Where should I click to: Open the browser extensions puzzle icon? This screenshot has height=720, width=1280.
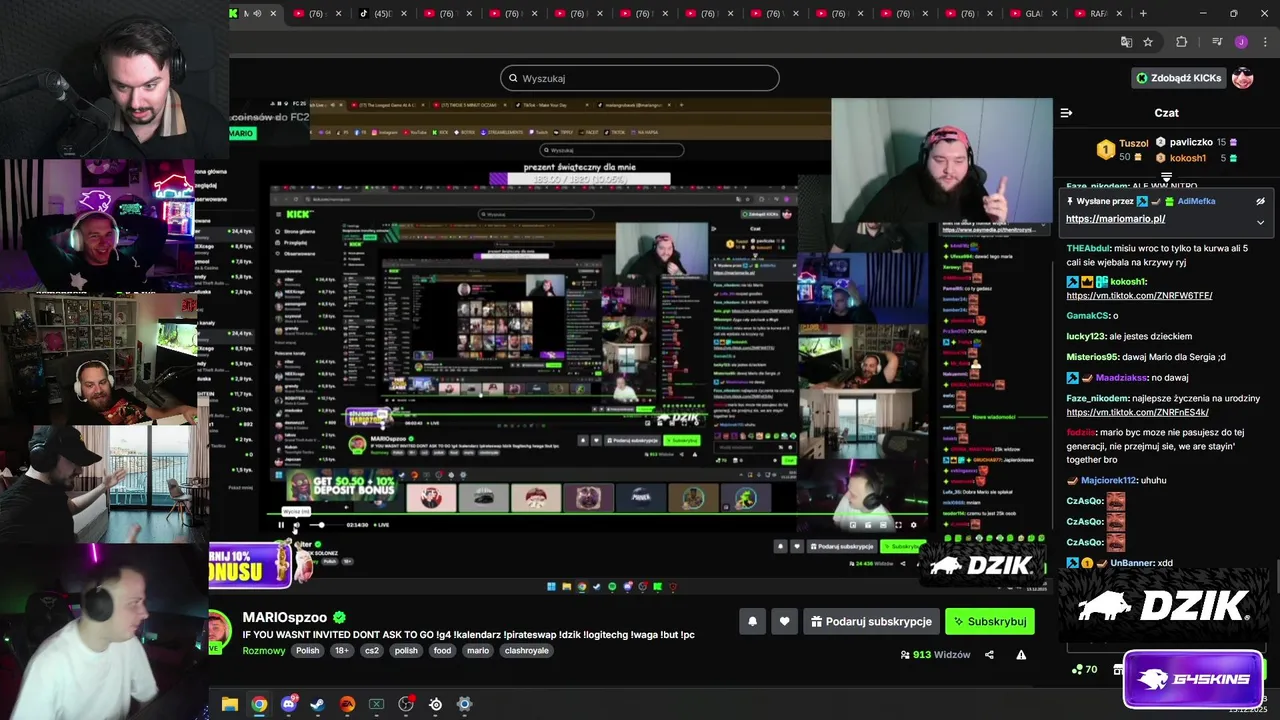pyautogui.click(x=1182, y=42)
